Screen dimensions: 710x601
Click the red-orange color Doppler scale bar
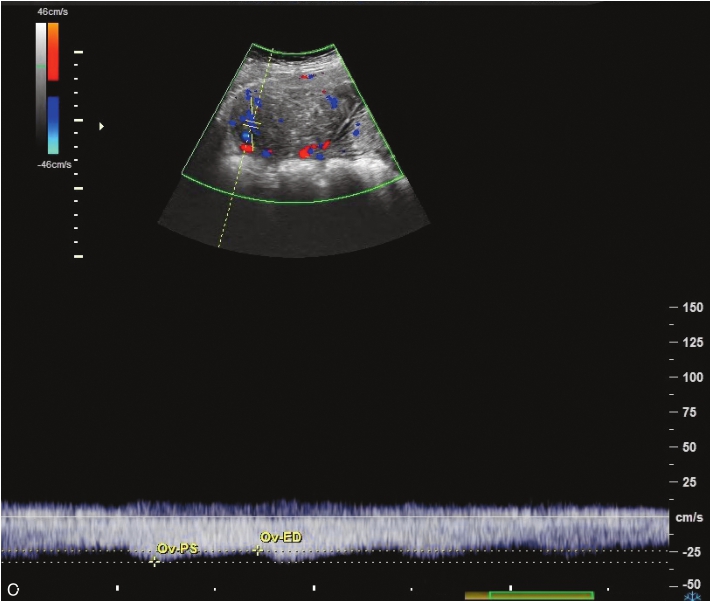tap(53, 52)
